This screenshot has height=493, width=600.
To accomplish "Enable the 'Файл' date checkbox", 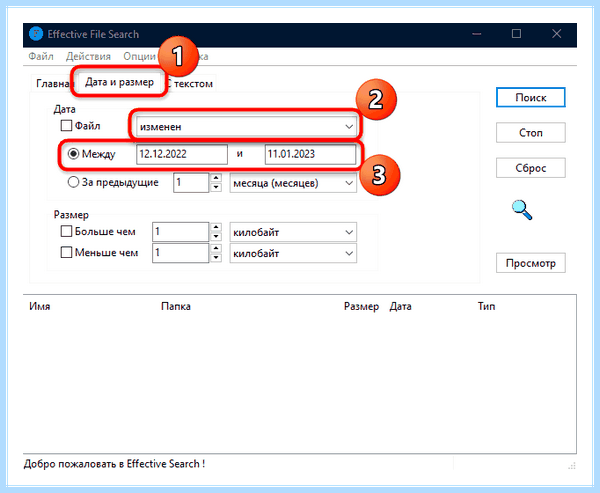I will pos(66,126).
